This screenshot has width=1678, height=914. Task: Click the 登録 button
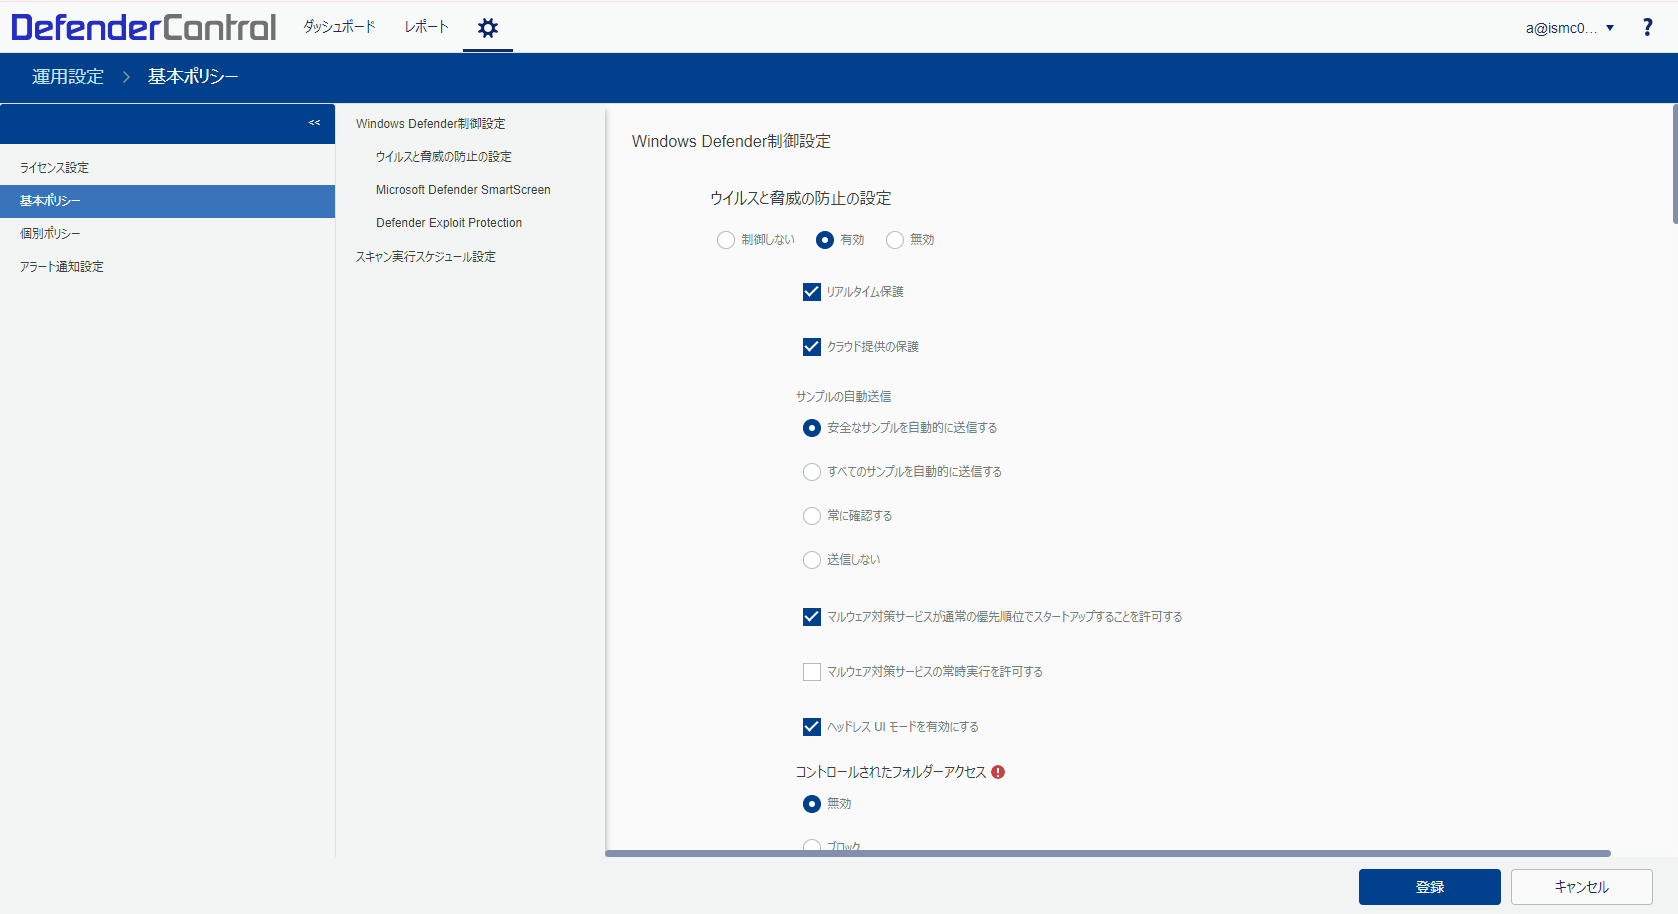[1430, 887]
